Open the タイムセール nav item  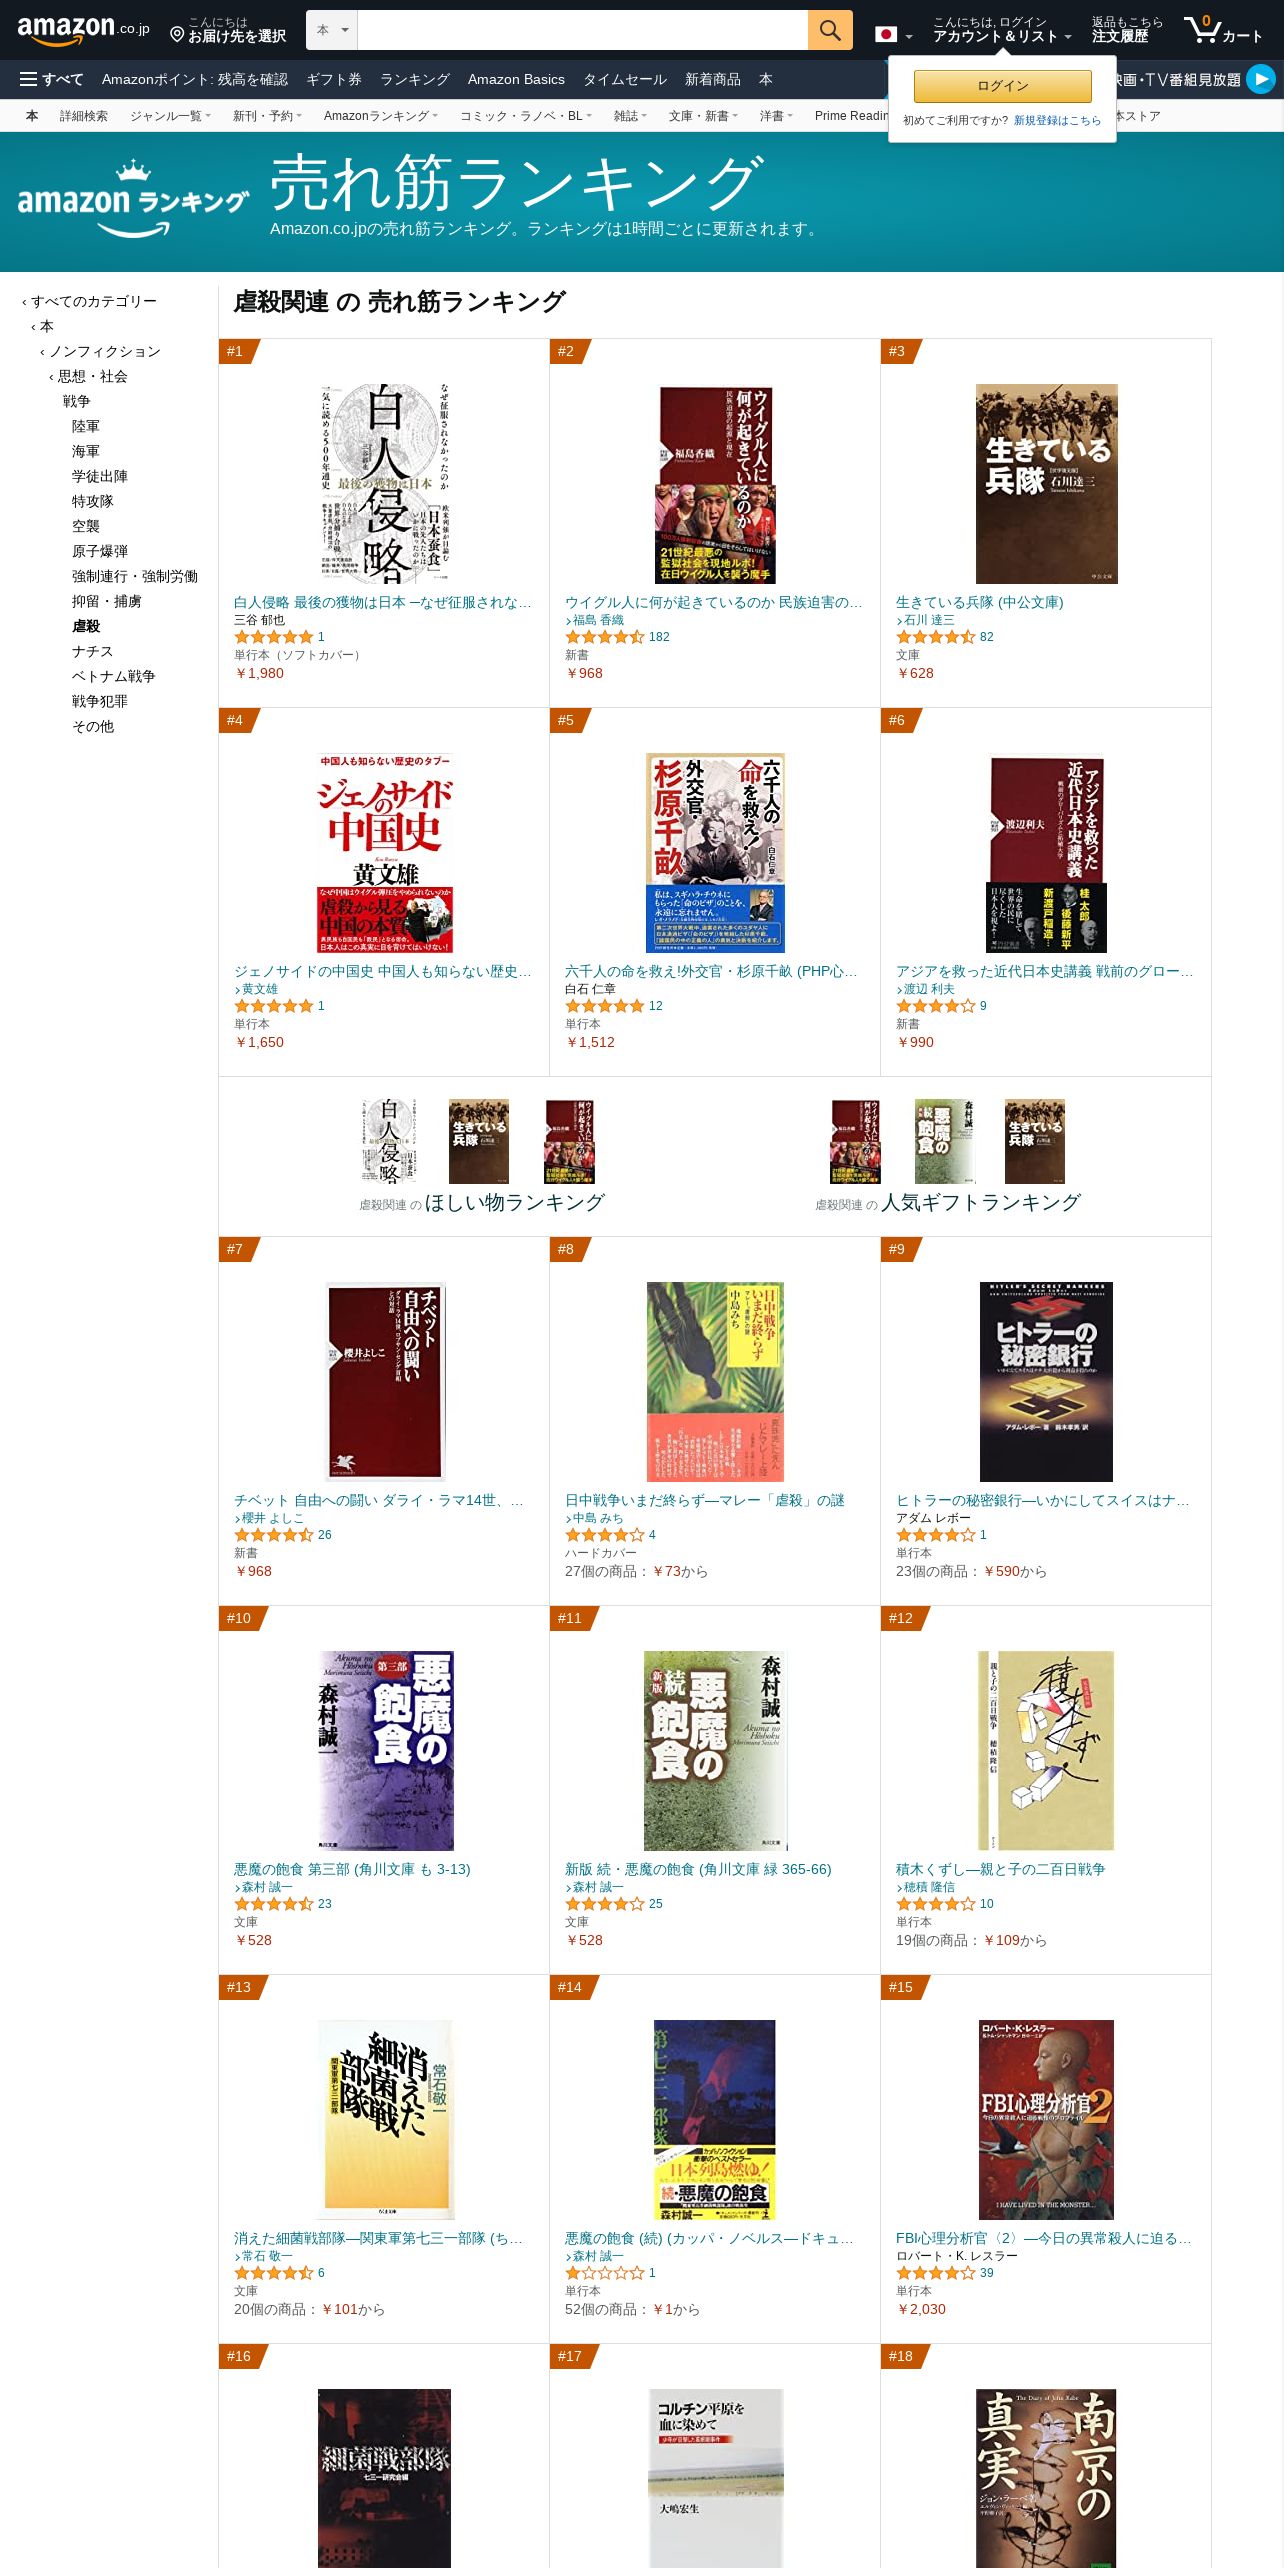(x=625, y=79)
